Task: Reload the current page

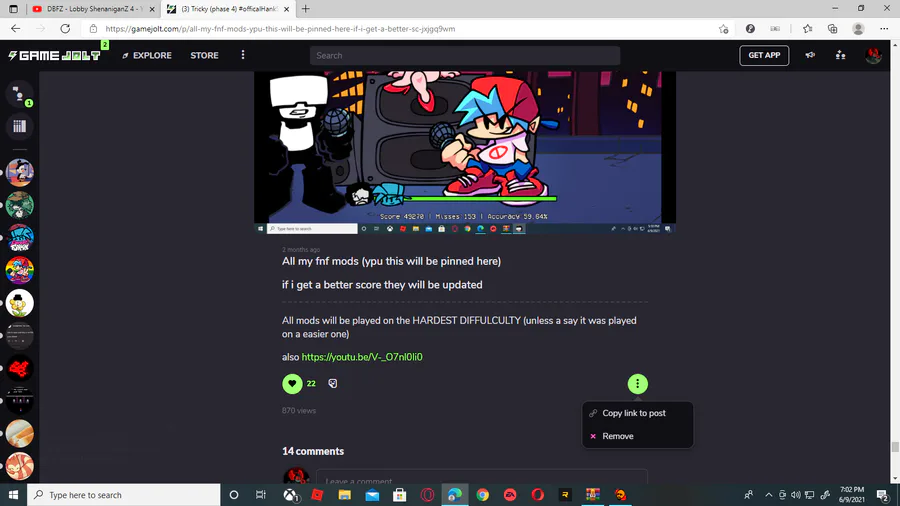Action: [65, 29]
